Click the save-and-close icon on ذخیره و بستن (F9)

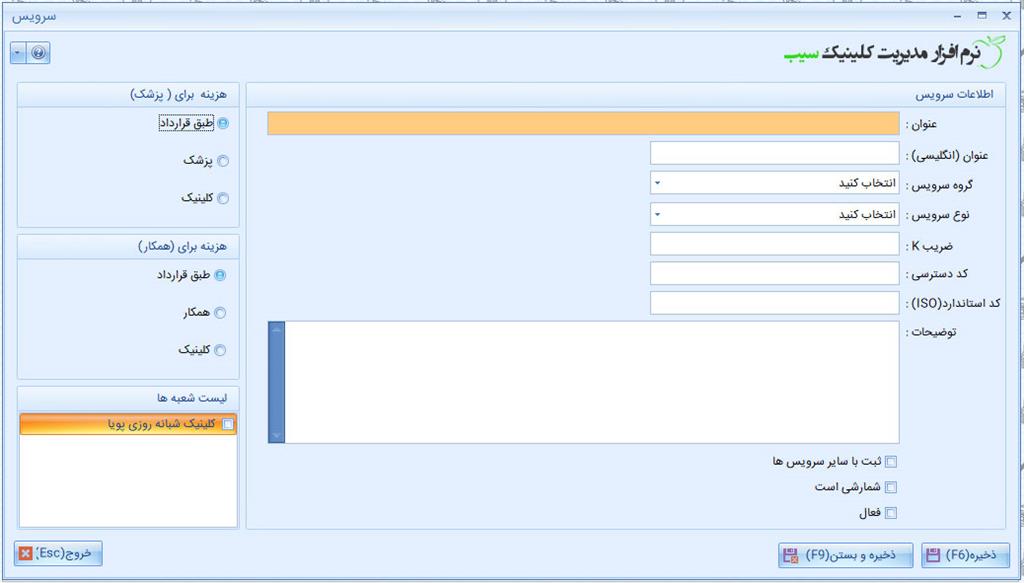[x=790, y=555]
